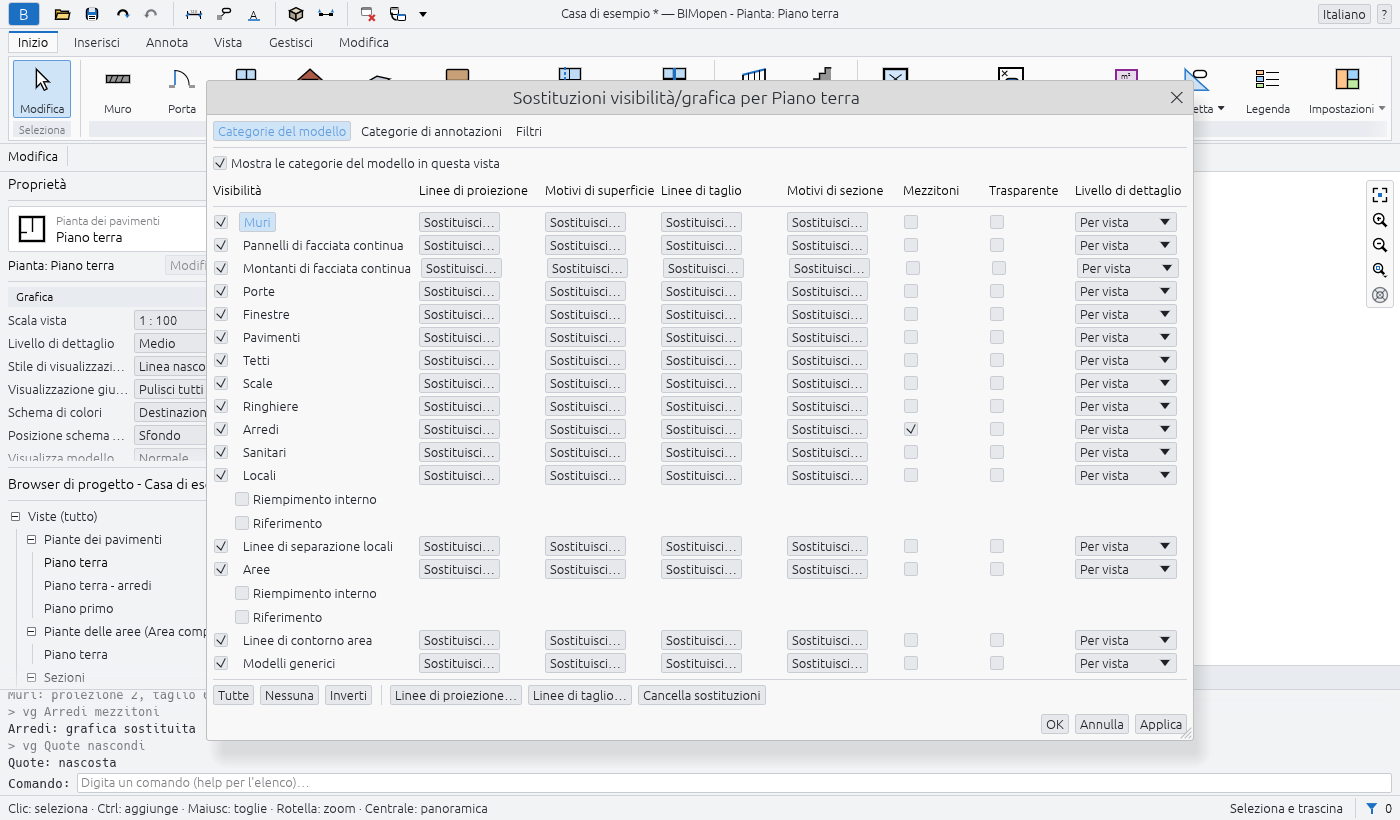This screenshot has width=1400, height=820.
Task: Close inactive windows via the red X icon
Action: (x=368, y=14)
